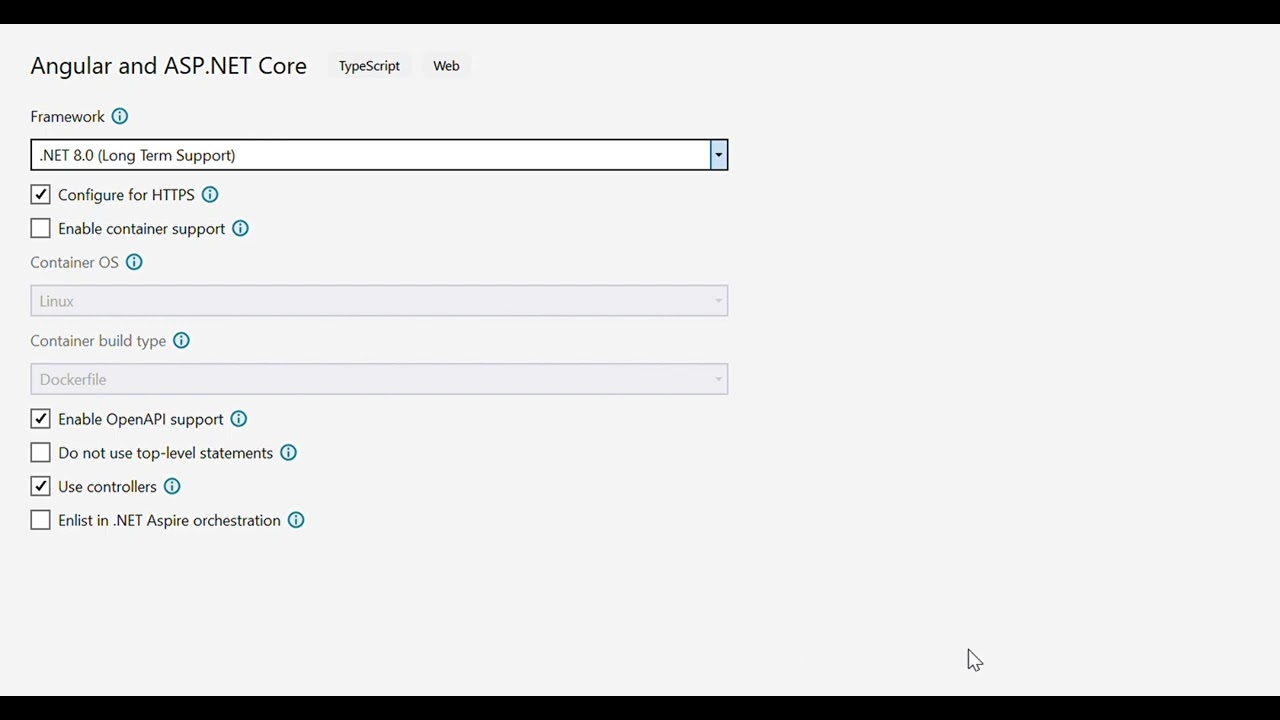Viewport: 1280px width, 720px height.
Task: Click info icon beside Enable container support
Action: pyautogui.click(x=240, y=229)
